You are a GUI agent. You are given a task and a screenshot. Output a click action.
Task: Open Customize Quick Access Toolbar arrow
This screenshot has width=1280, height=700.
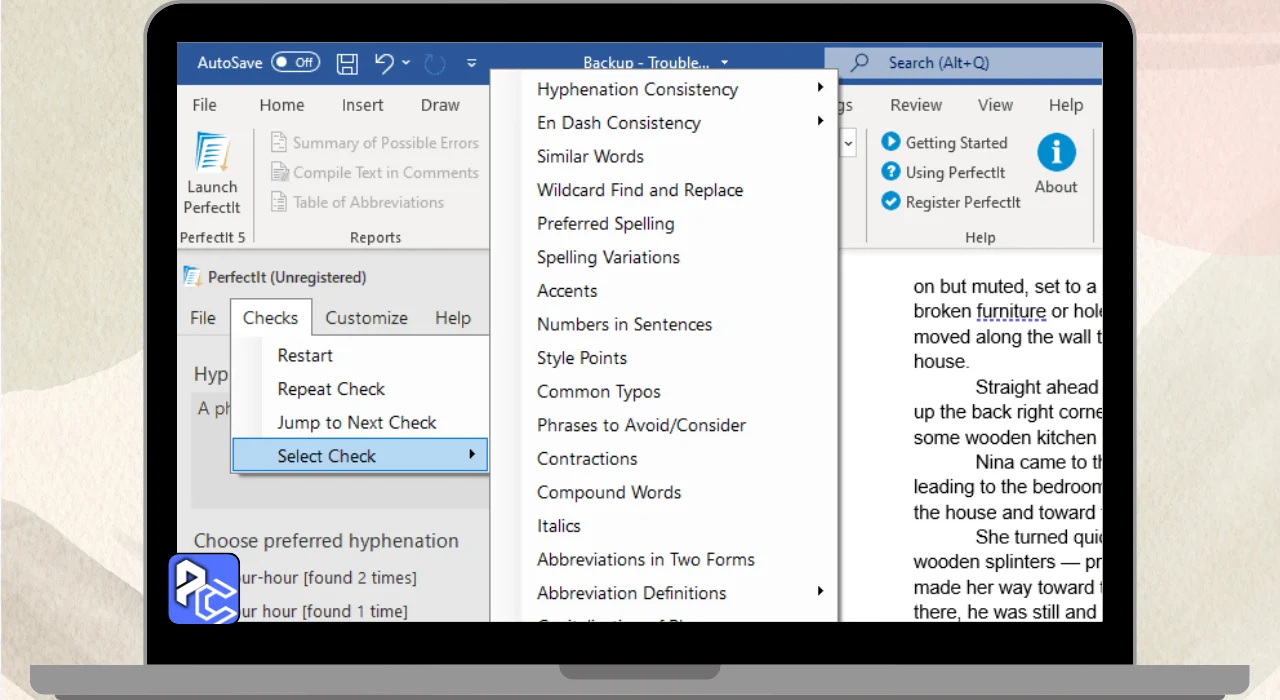(x=472, y=63)
